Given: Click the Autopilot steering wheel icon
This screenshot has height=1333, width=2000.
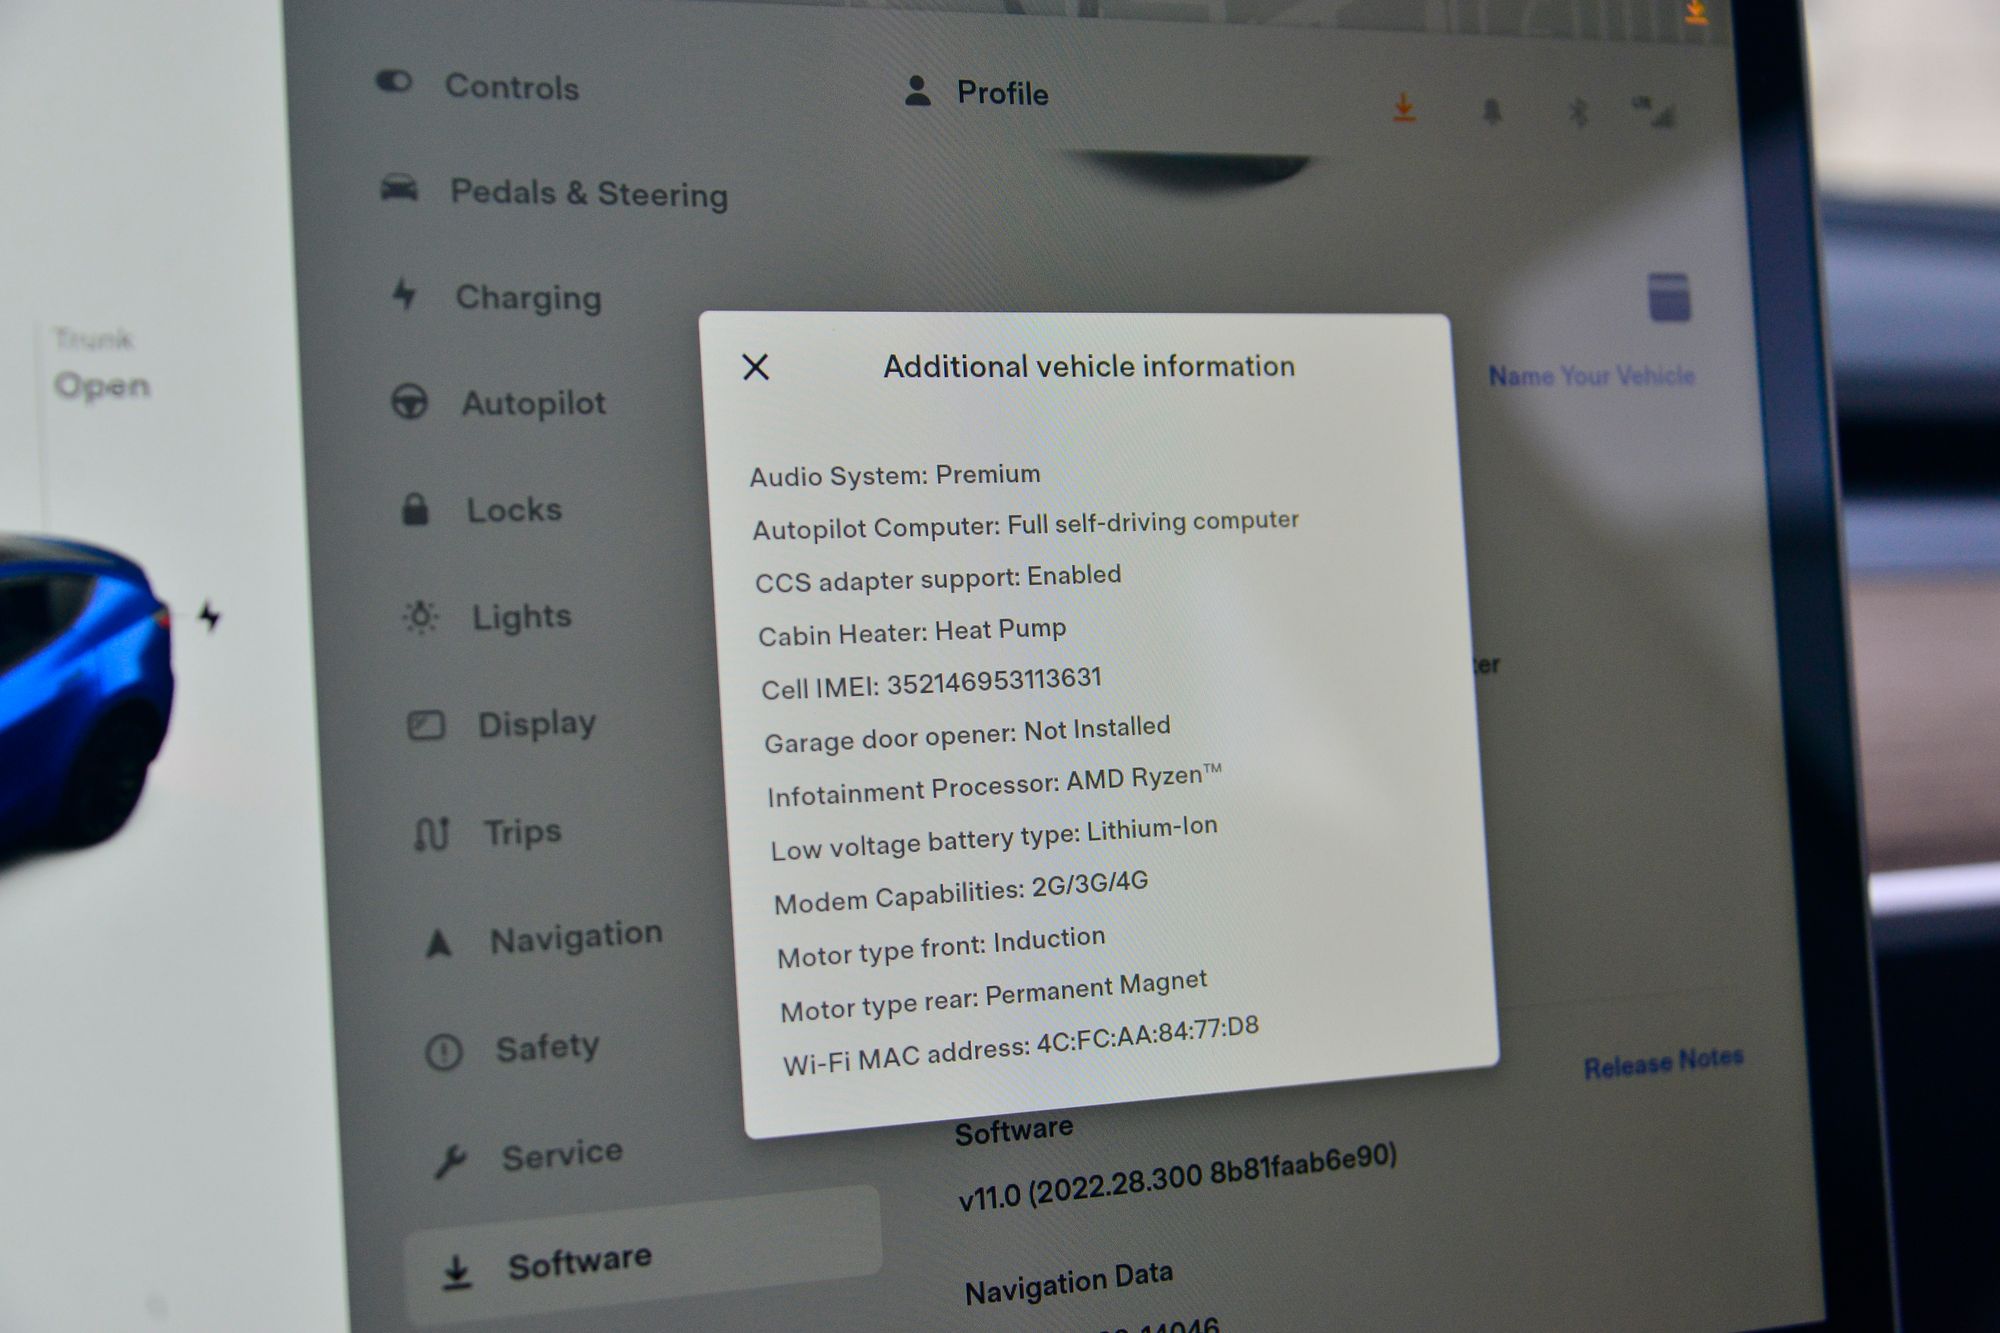Looking at the screenshot, I should (x=410, y=402).
